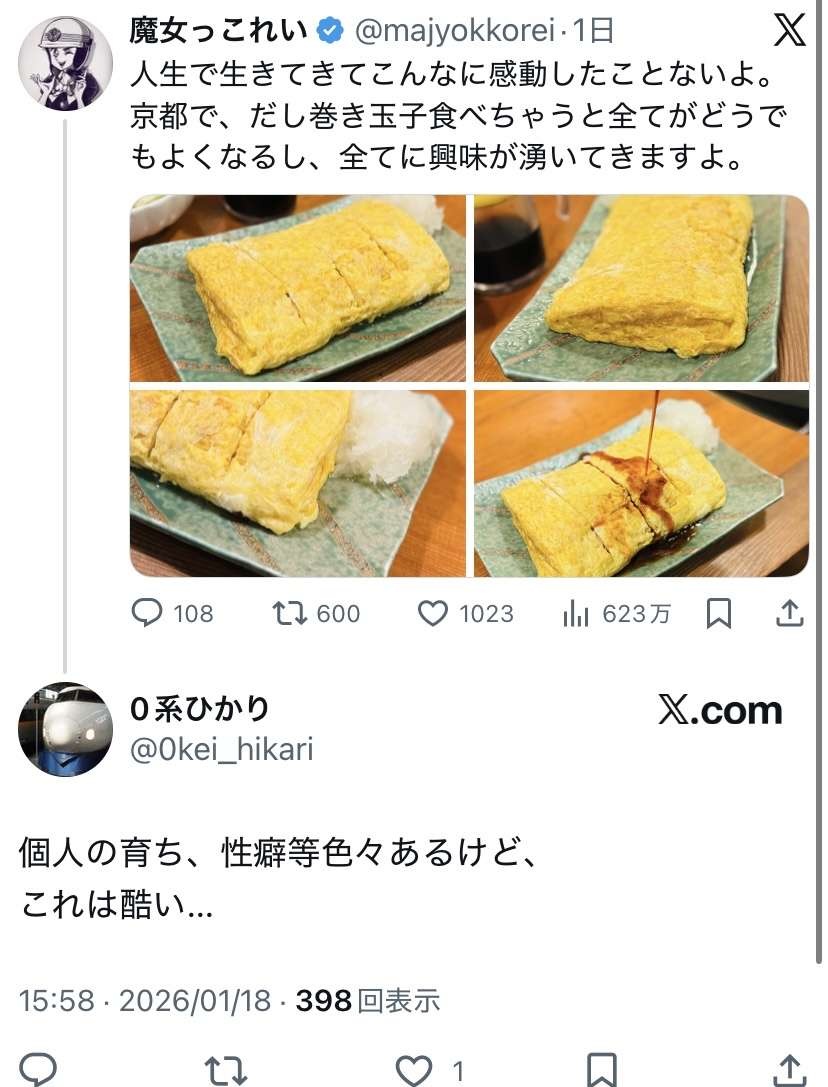Viewport: 828px width, 1087px height.
Task: Repost the 0系ひかり post
Action: [x=226, y=1070]
